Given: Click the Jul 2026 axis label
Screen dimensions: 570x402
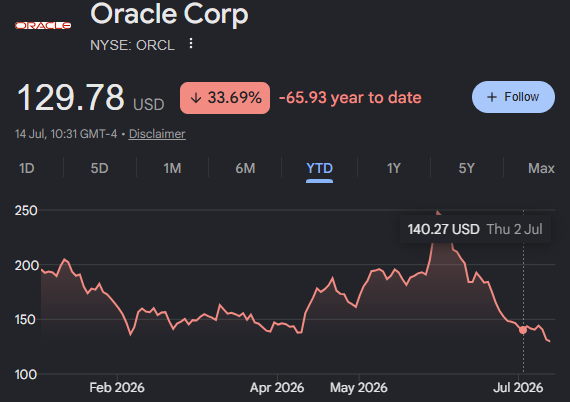Looking at the screenshot, I should point(518,387).
